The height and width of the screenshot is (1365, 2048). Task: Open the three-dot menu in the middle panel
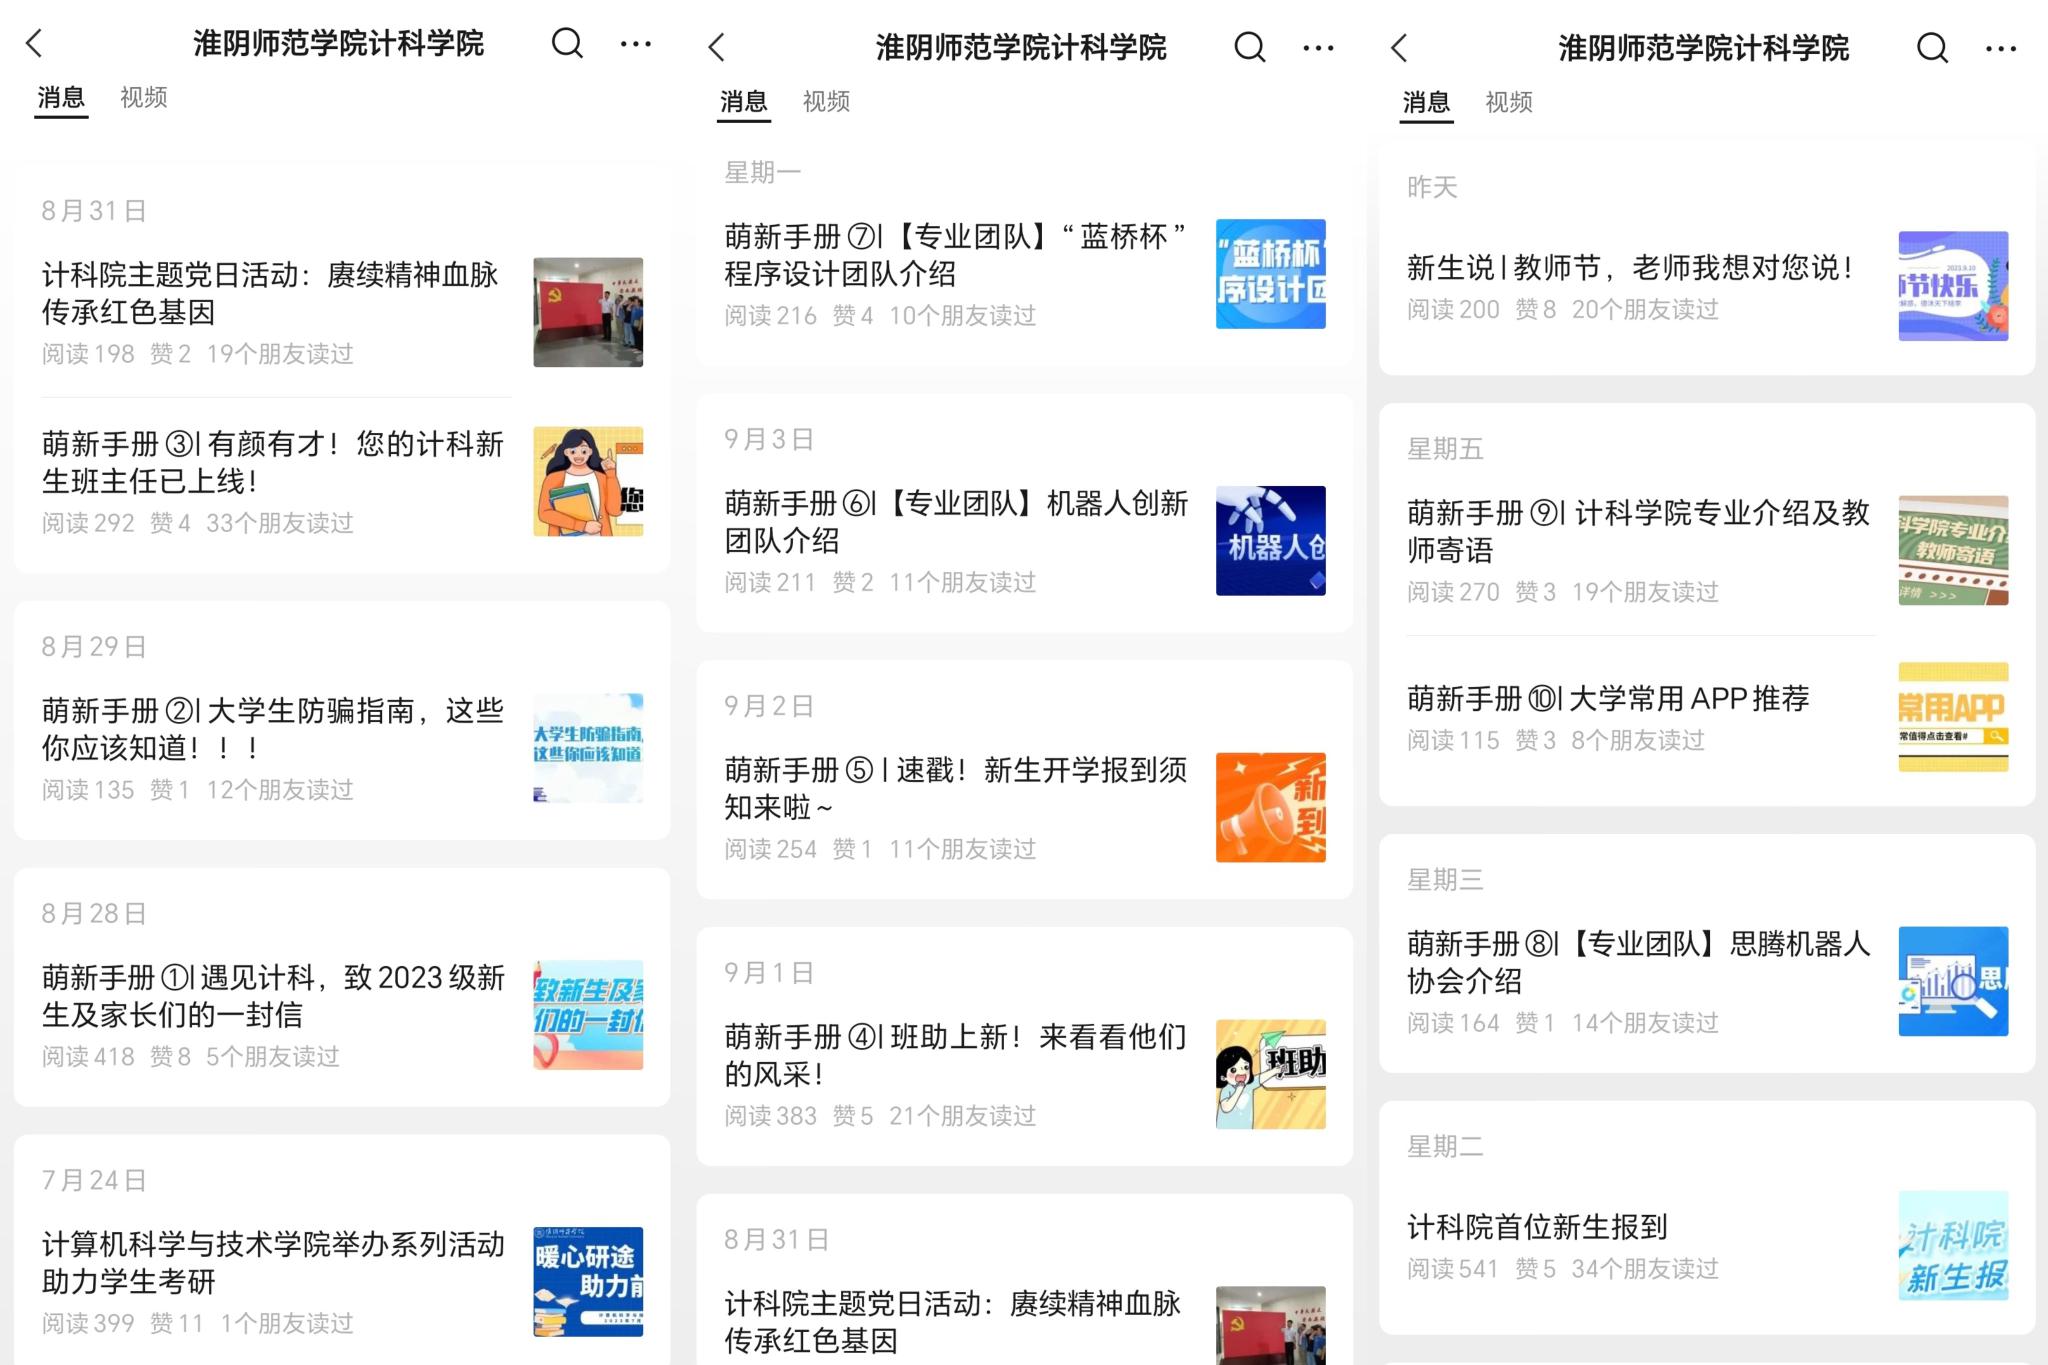pyautogui.click(x=1318, y=48)
